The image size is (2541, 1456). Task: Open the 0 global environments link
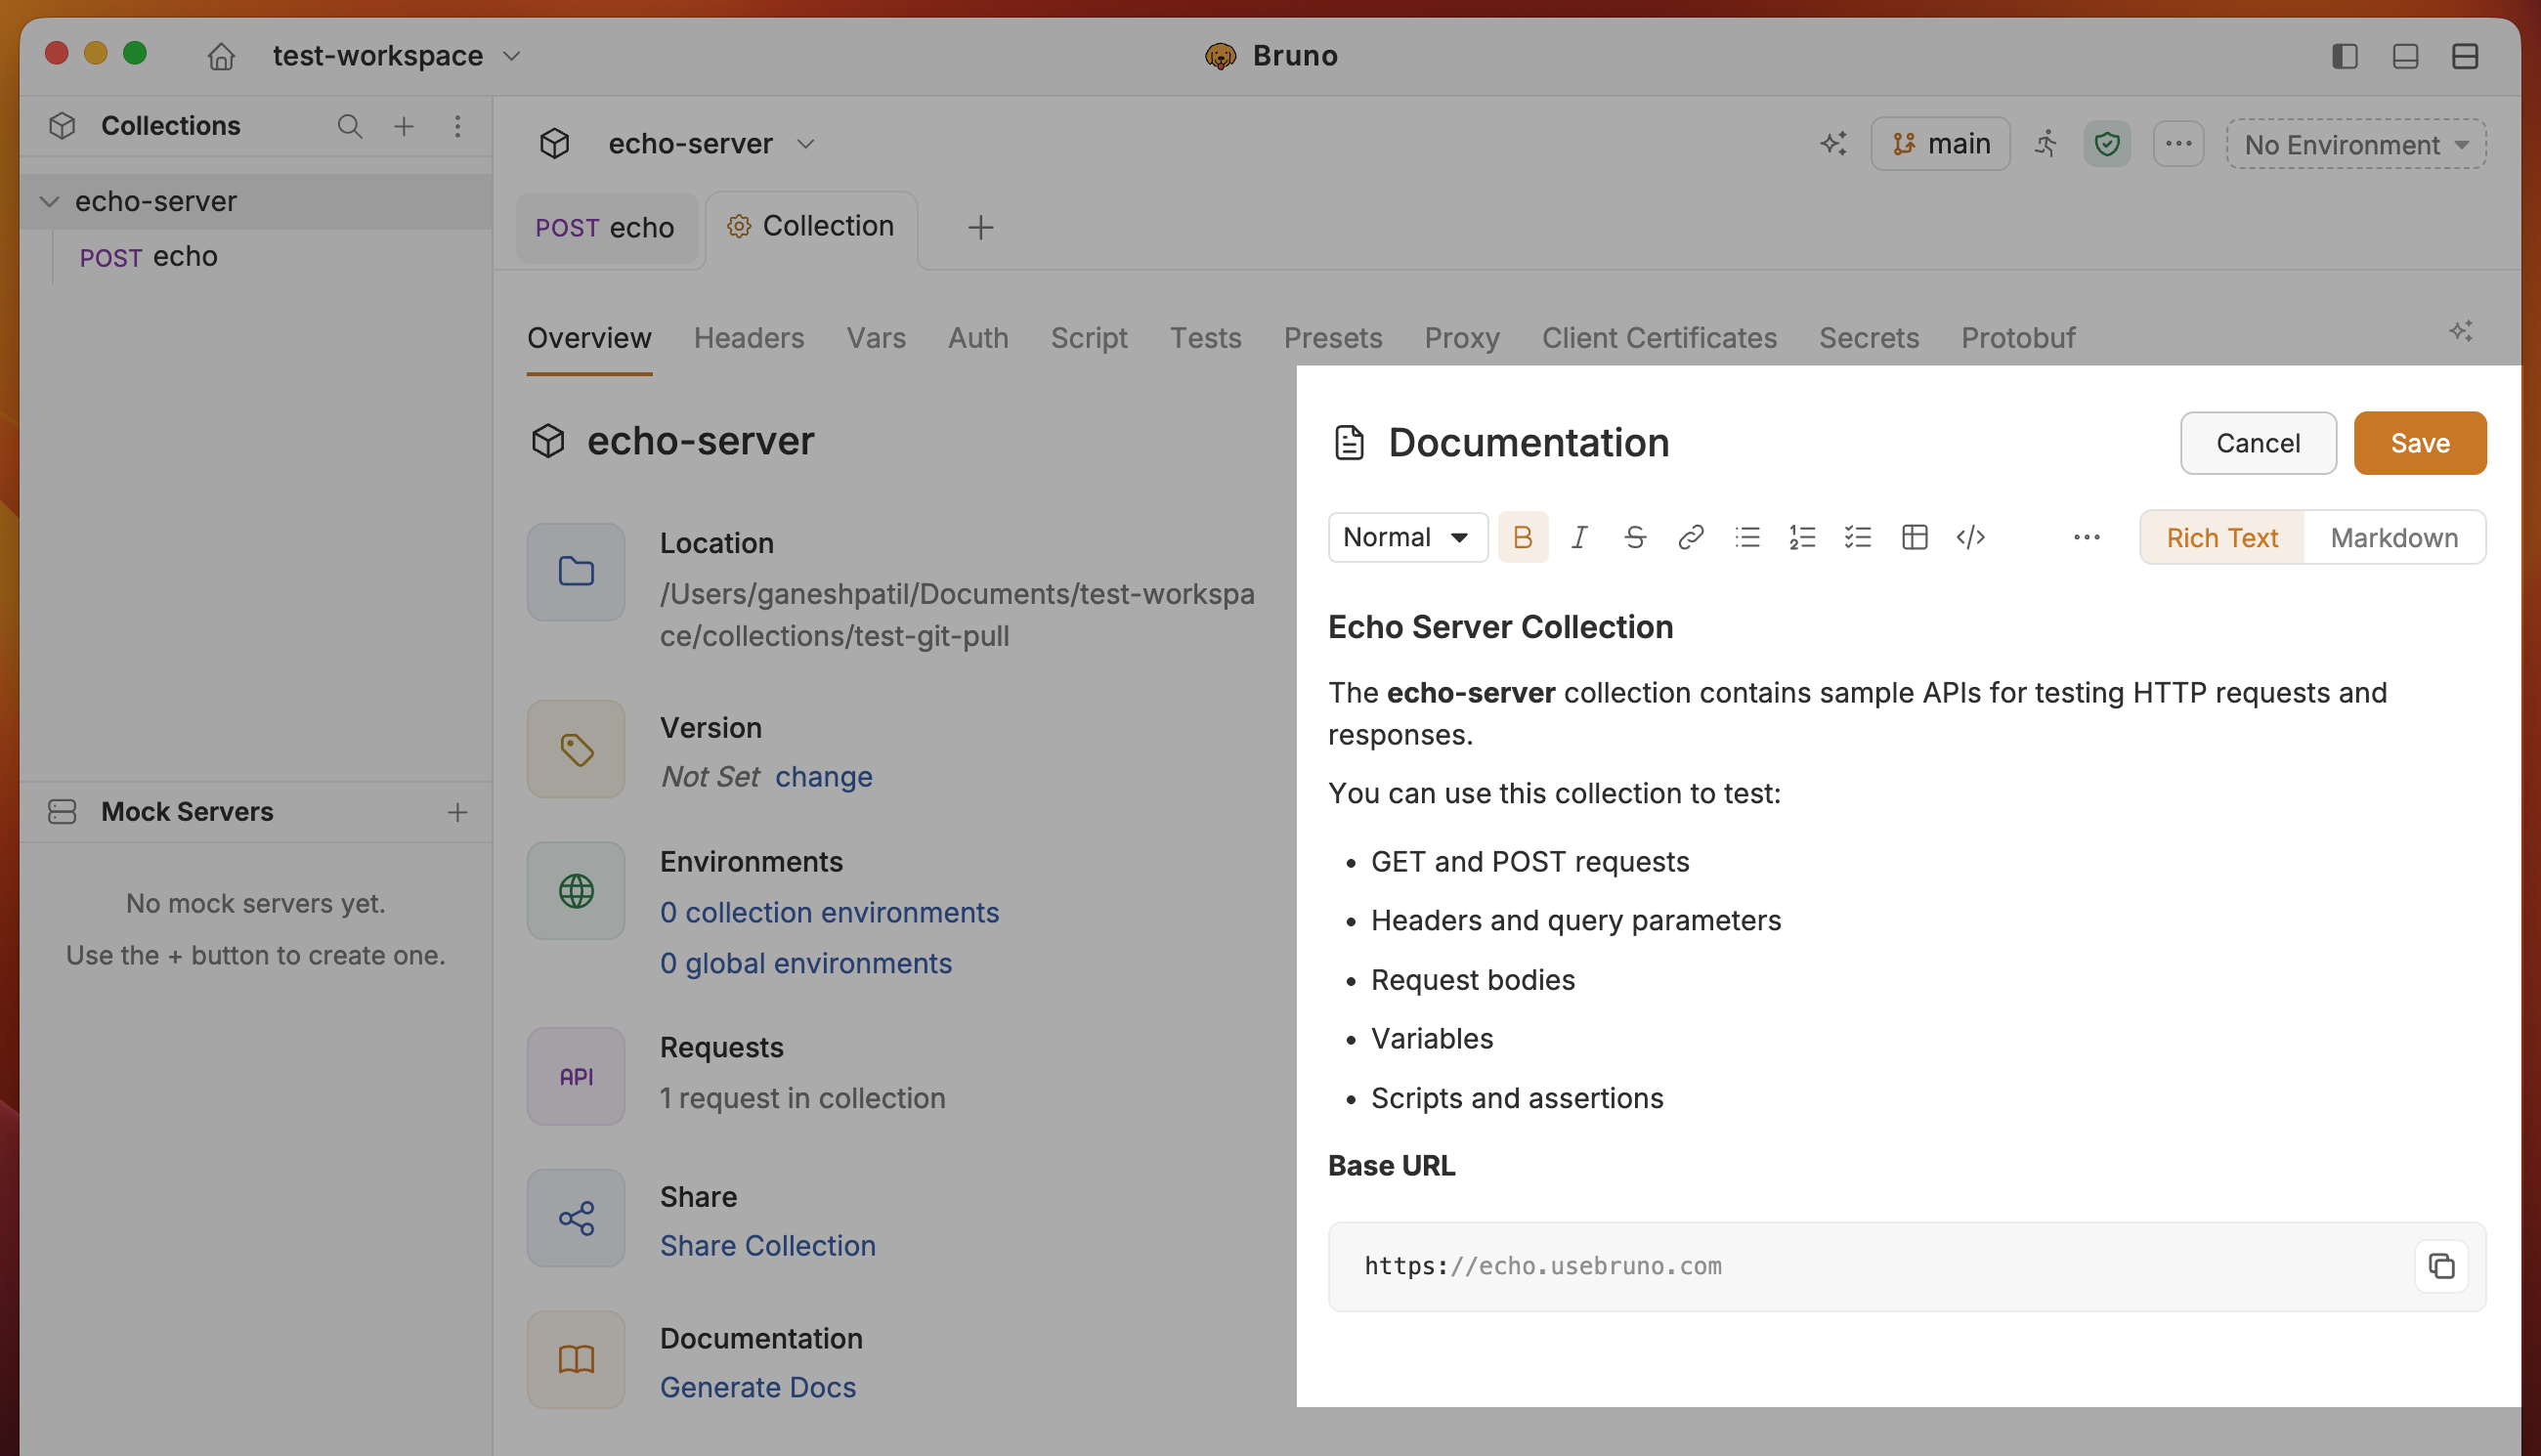(806, 964)
